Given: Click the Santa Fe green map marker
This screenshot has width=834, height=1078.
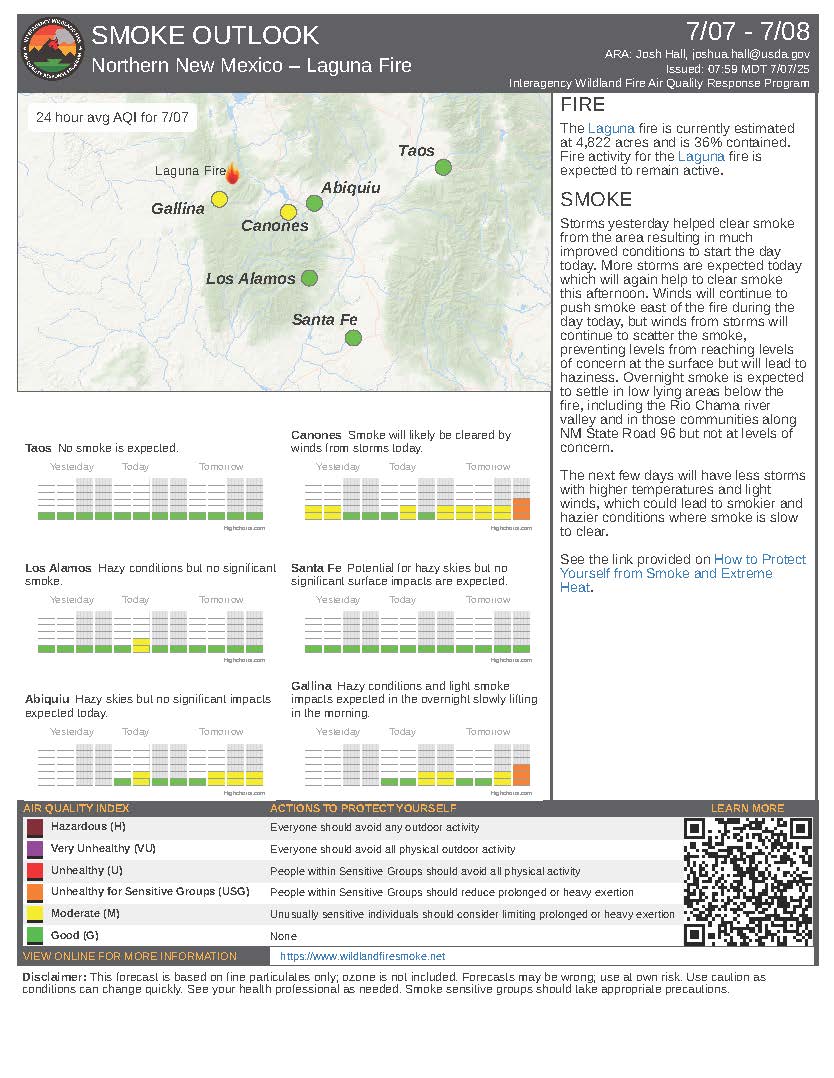Looking at the screenshot, I should [x=353, y=338].
